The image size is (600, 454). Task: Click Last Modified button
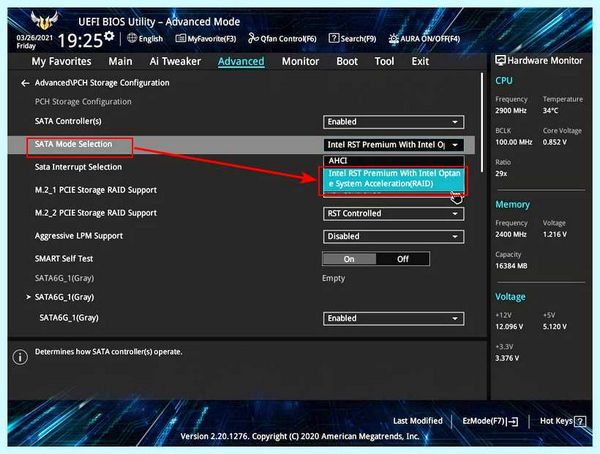coord(418,421)
